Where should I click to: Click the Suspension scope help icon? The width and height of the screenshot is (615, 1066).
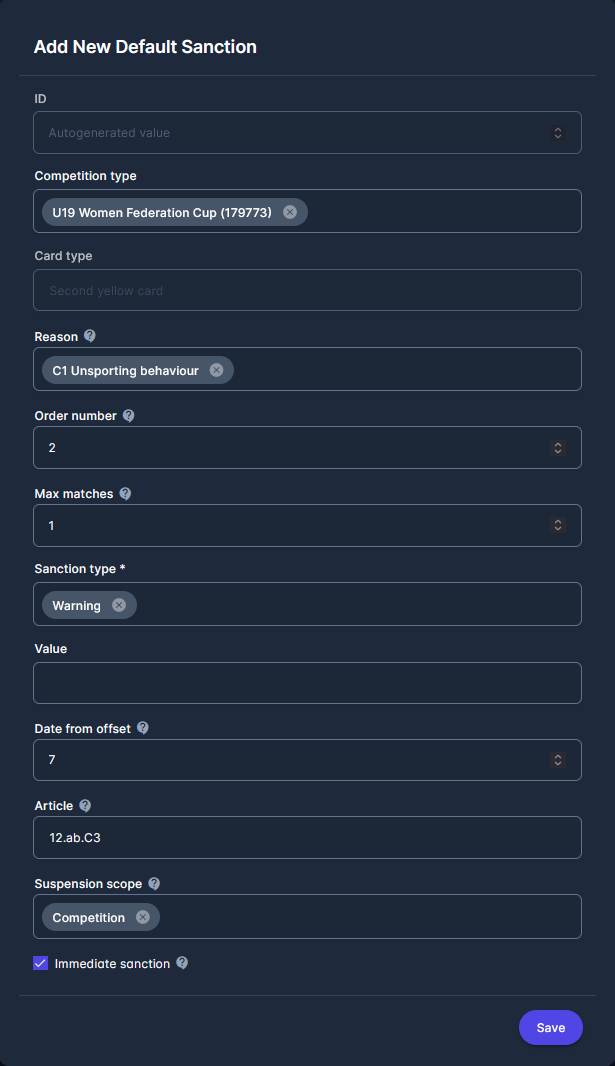tap(154, 883)
